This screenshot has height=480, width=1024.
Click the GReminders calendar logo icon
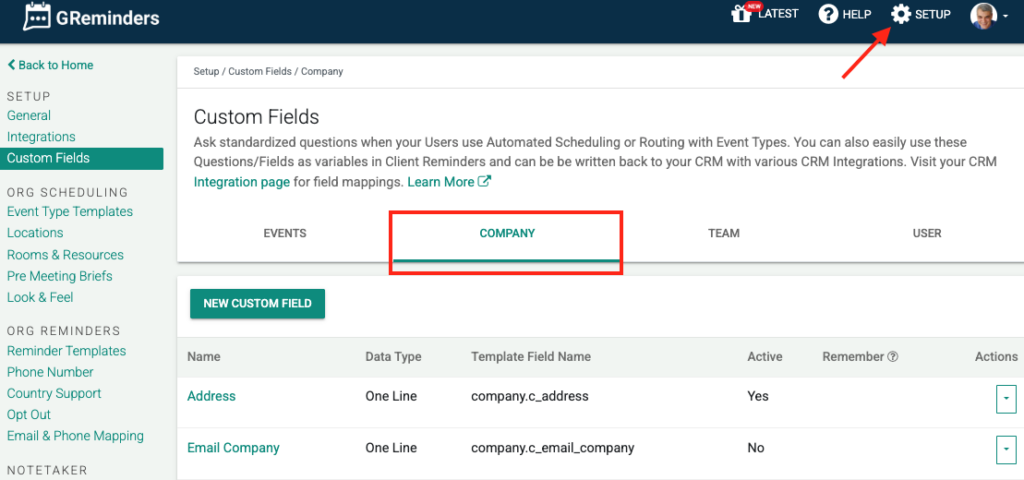point(38,17)
